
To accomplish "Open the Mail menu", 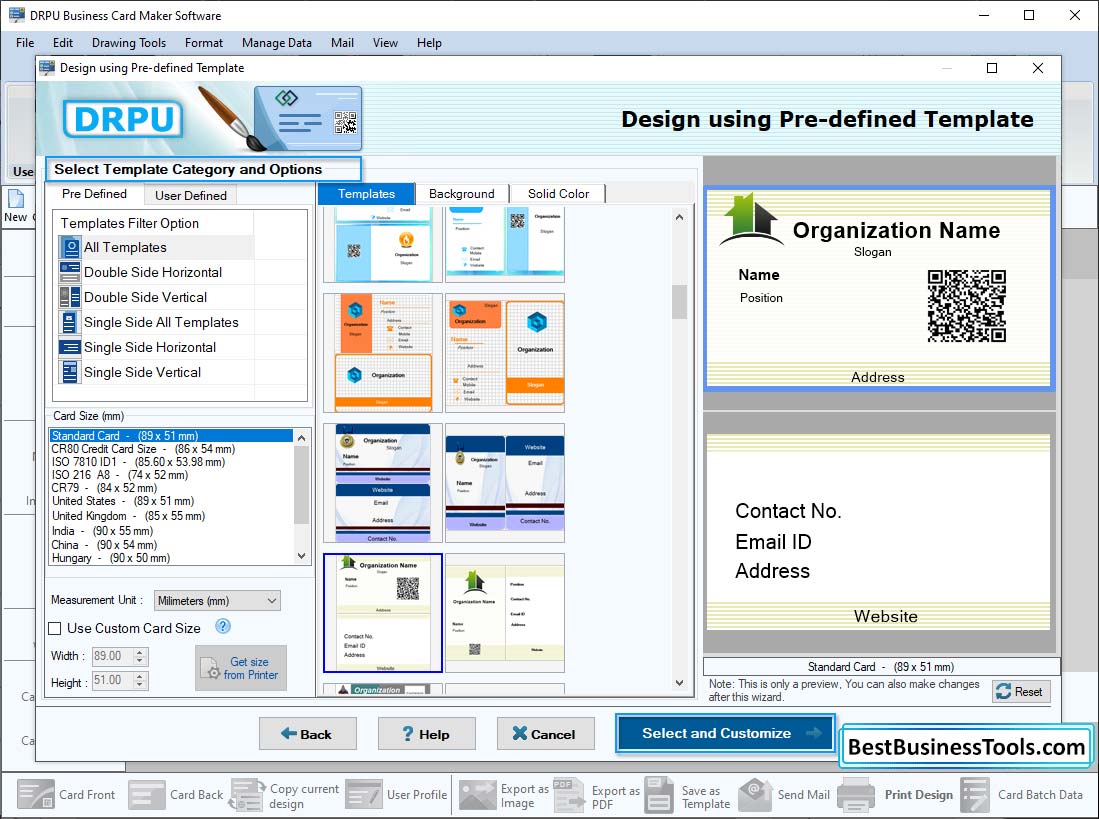I will (x=342, y=43).
